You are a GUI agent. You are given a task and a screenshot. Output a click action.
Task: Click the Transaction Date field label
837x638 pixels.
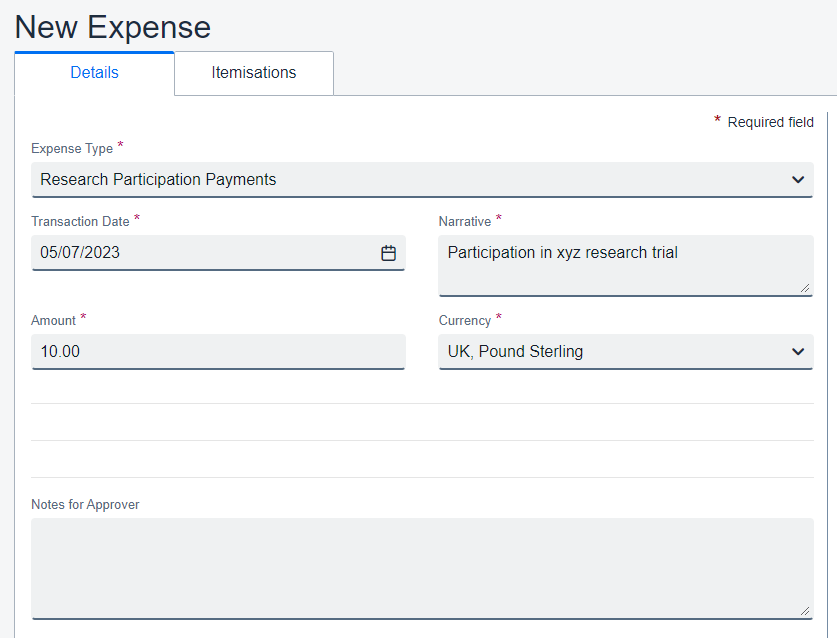point(80,221)
